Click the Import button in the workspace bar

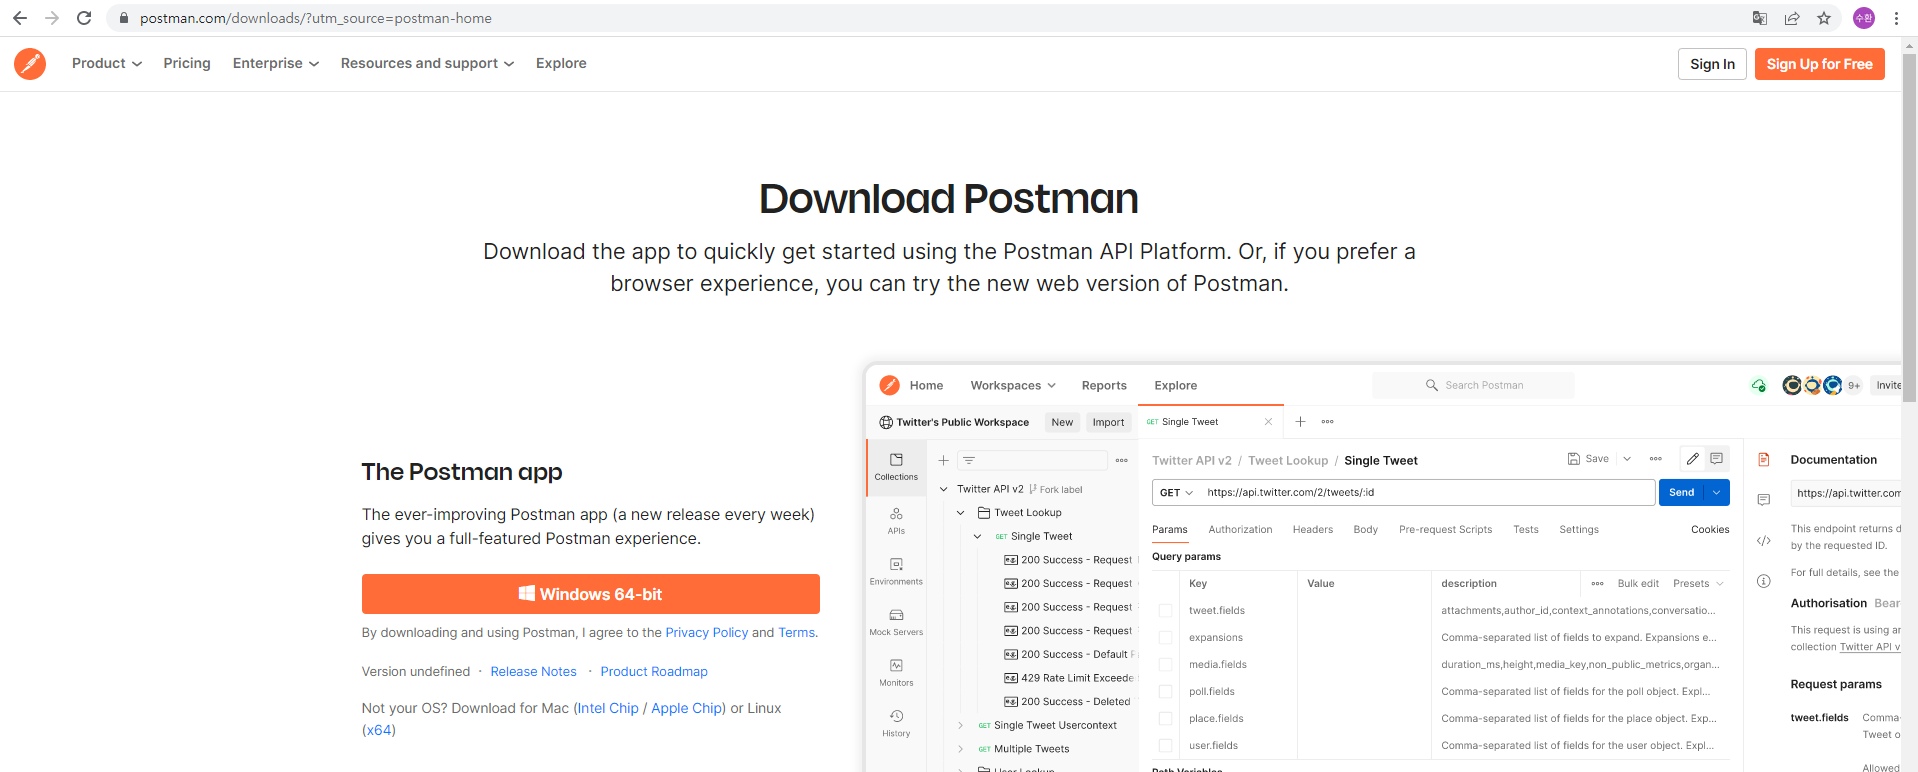point(1108,422)
